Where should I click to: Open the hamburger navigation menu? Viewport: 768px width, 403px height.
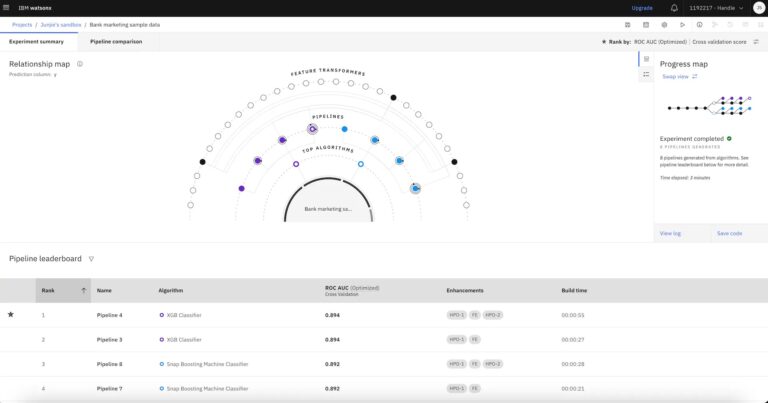coord(6,8)
